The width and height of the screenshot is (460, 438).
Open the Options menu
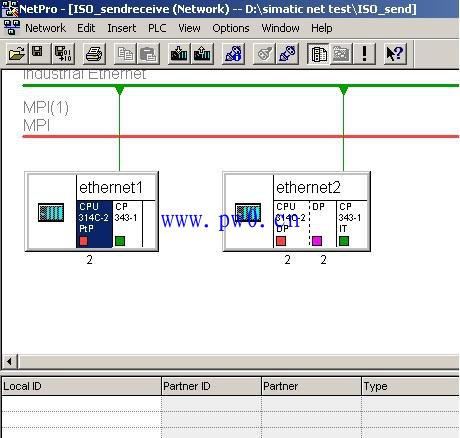[x=231, y=28]
